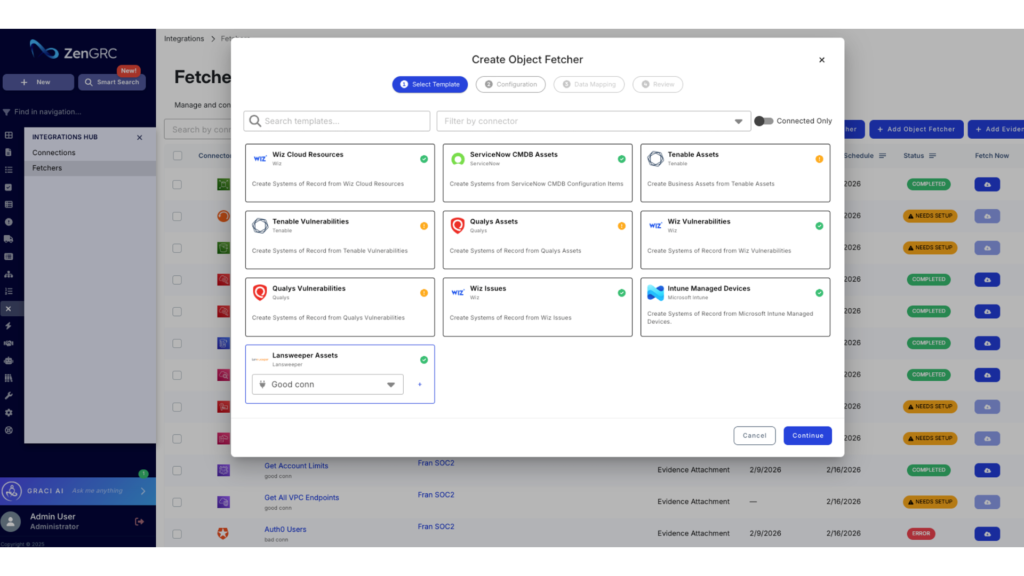Click the Add Object Fetcher button
Image resolution: width=1024 pixels, height=576 pixels.
pyautogui.click(x=916, y=129)
